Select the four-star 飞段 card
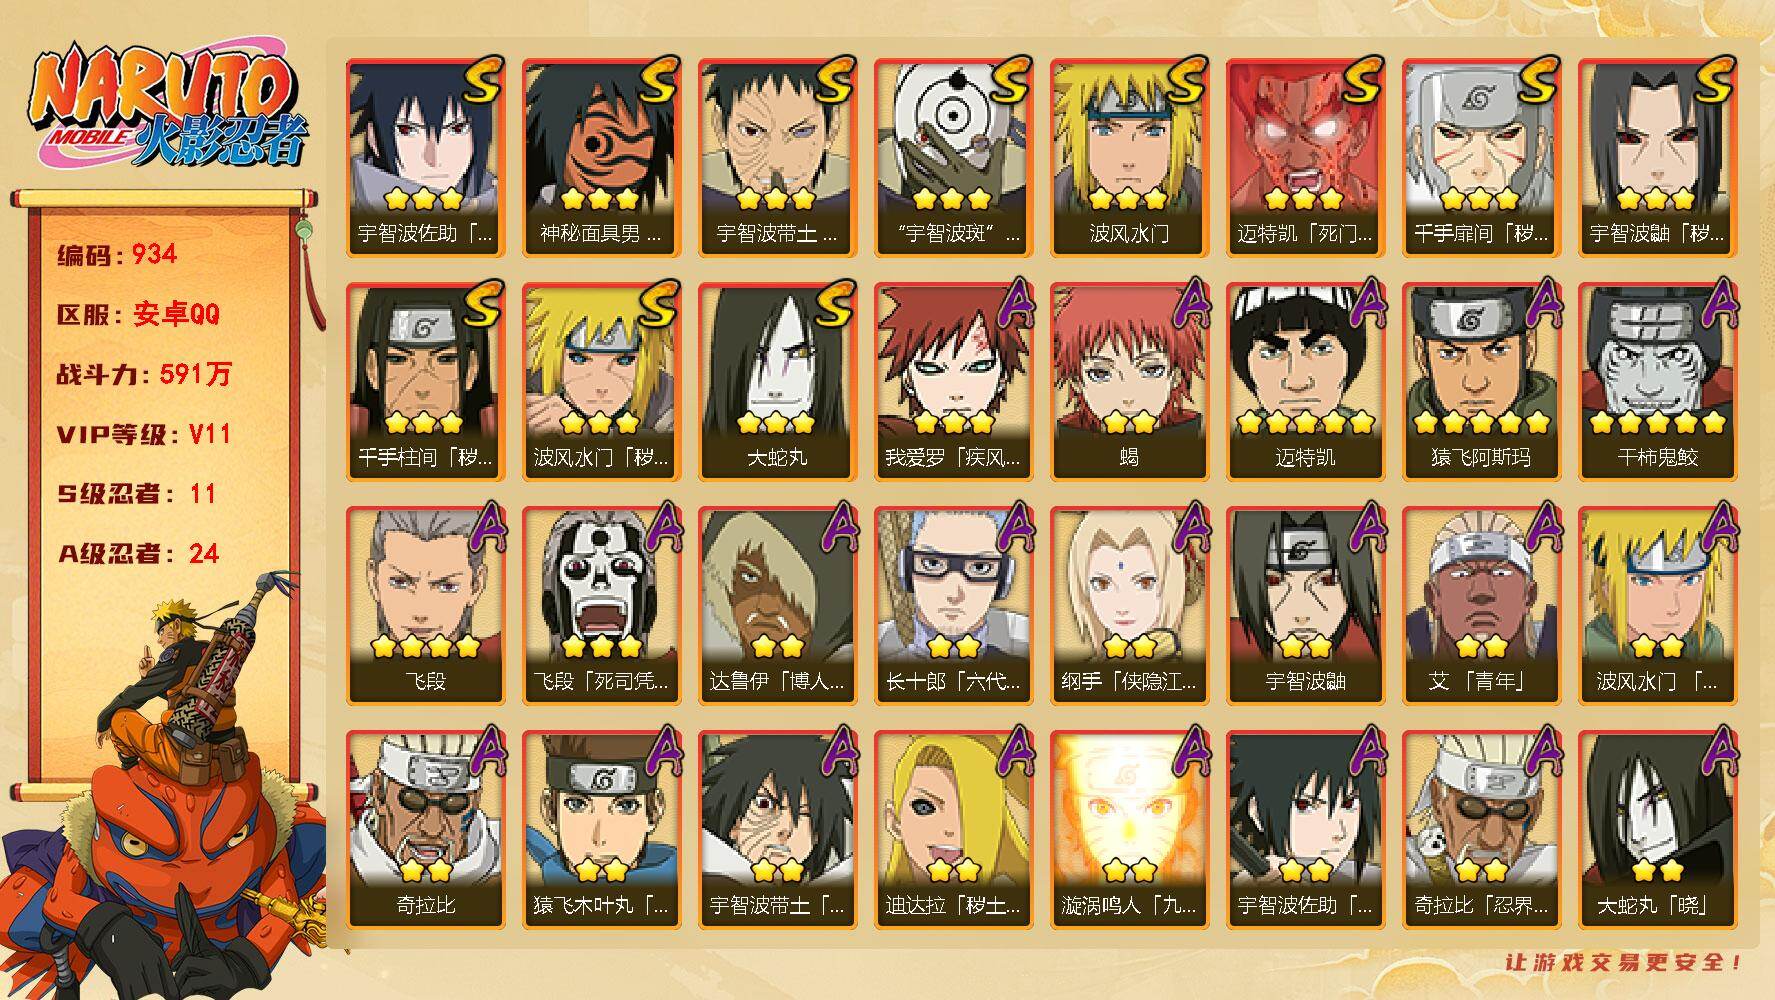The height and width of the screenshot is (1000, 1775). pyautogui.click(x=426, y=606)
